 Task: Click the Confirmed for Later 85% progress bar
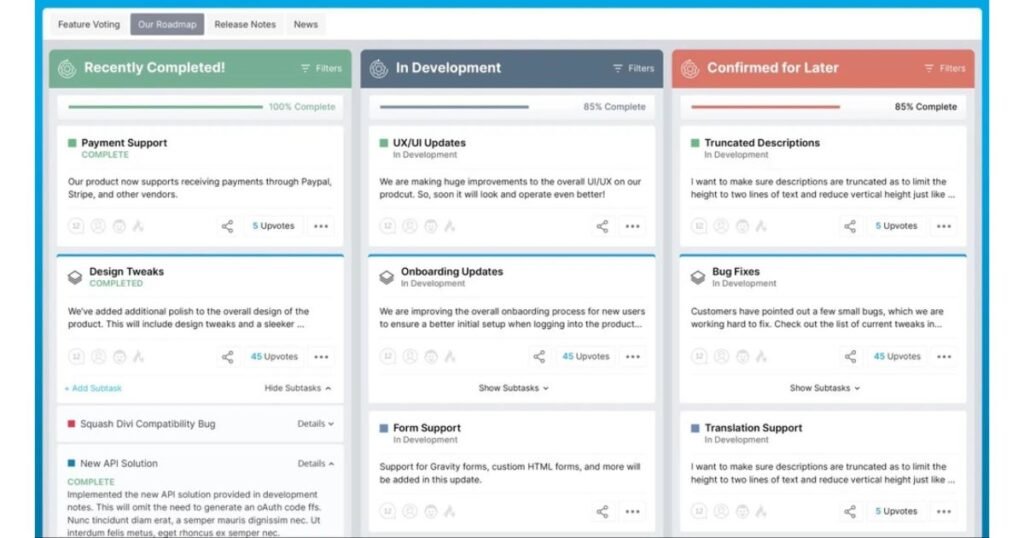765,106
